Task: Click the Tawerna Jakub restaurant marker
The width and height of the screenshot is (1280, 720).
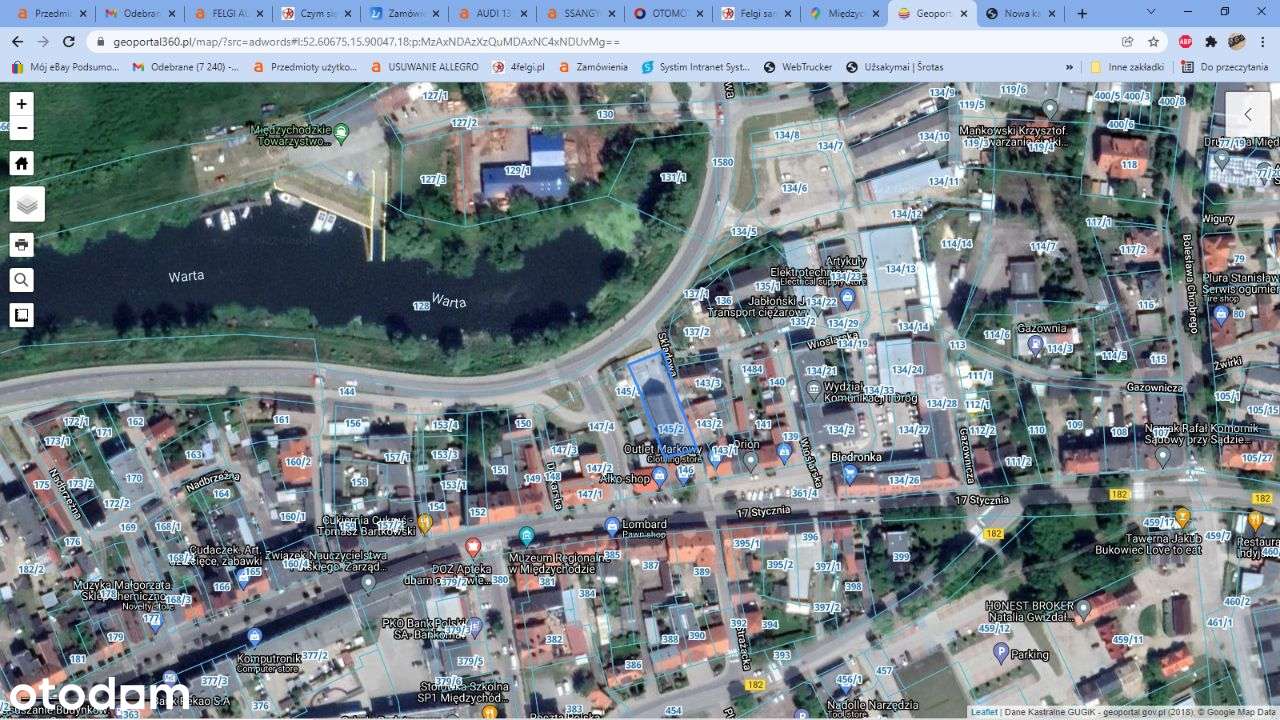Action: click(x=1183, y=518)
